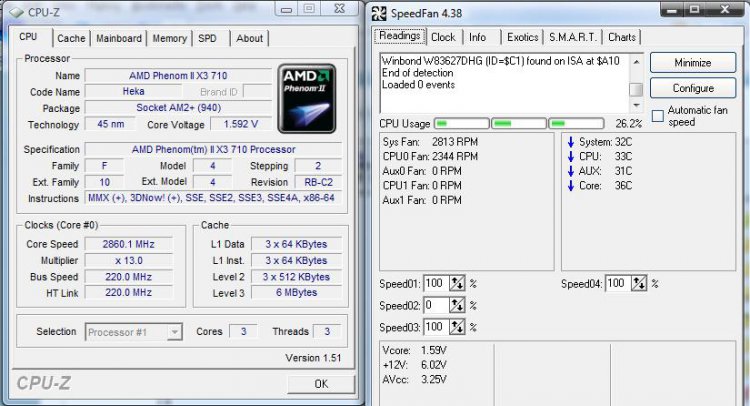750x406 pixels.
Task: Click the 'Winbond W83627DHG' log line
Action: point(500,61)
